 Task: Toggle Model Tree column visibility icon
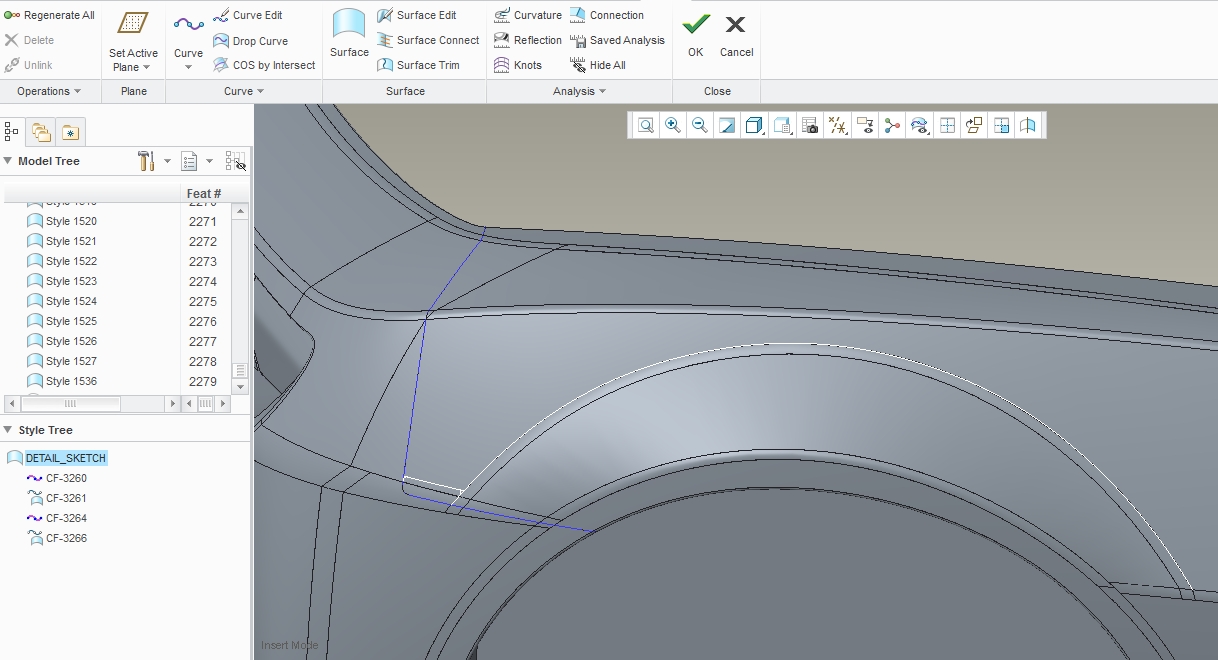236,161
